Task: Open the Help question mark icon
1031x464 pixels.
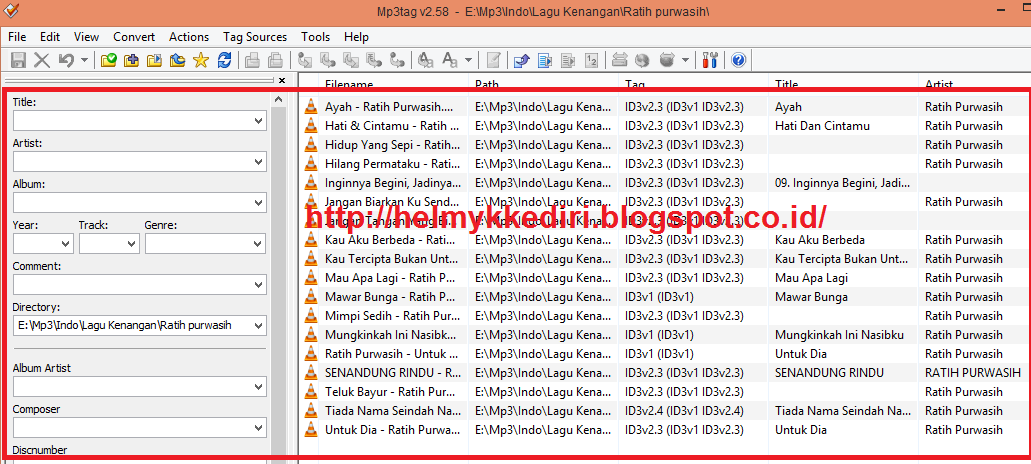Action: point(738,60)
